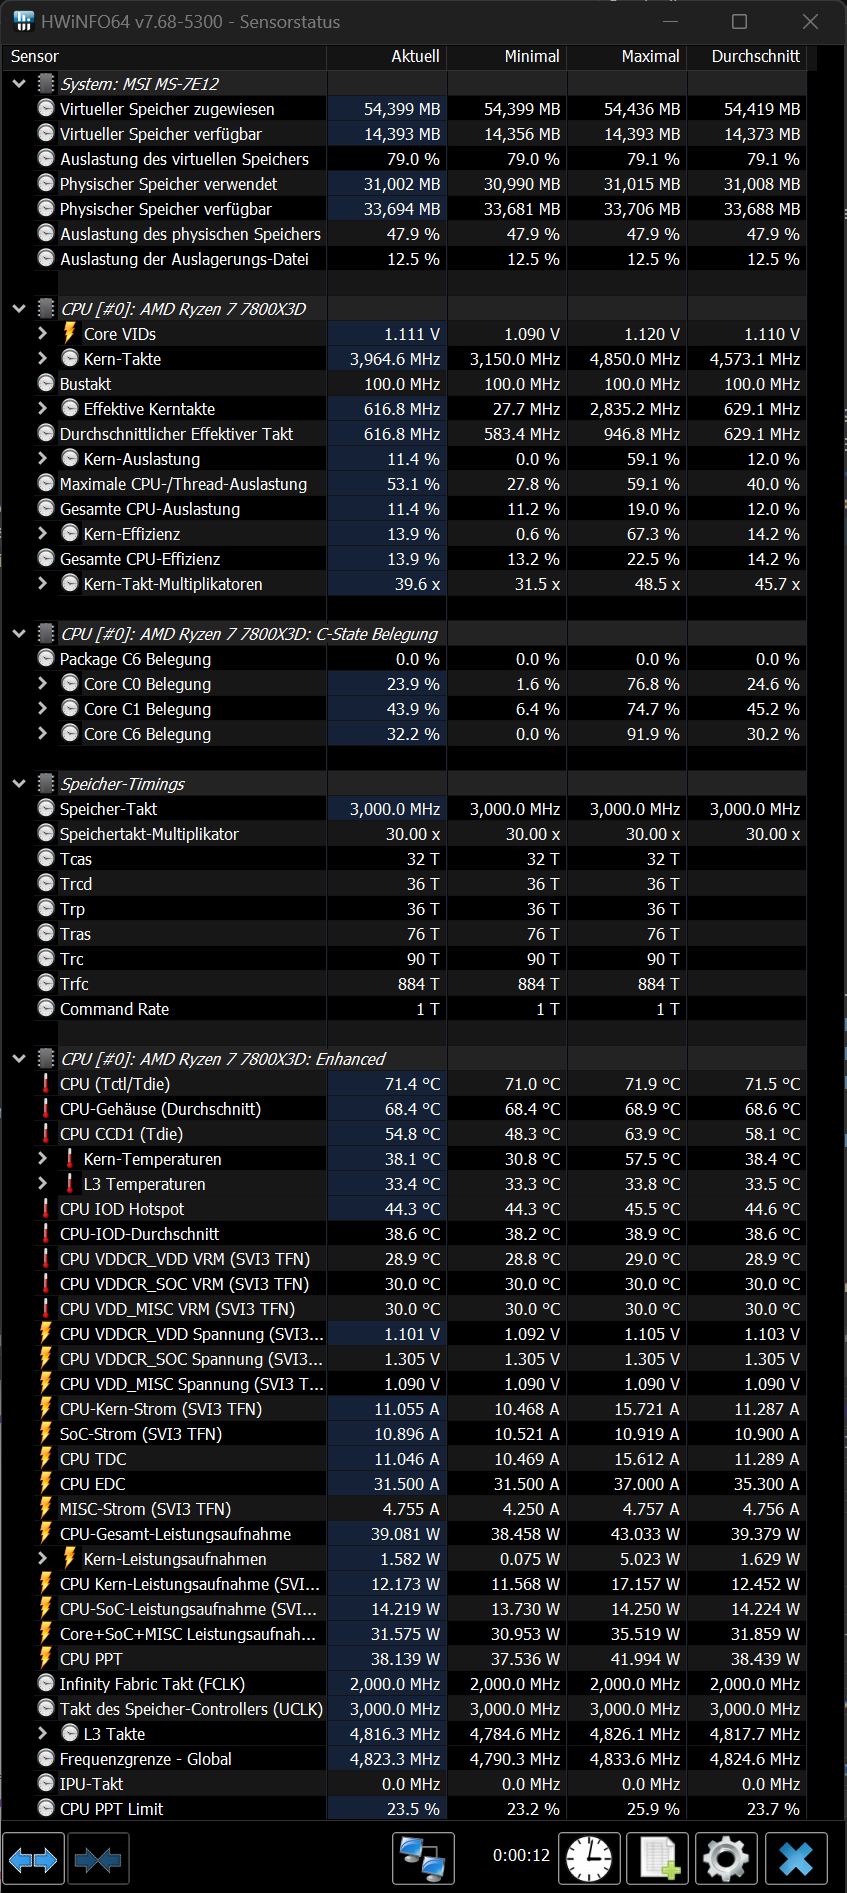Collapse the C-State Belegung group

coord(19,634)
